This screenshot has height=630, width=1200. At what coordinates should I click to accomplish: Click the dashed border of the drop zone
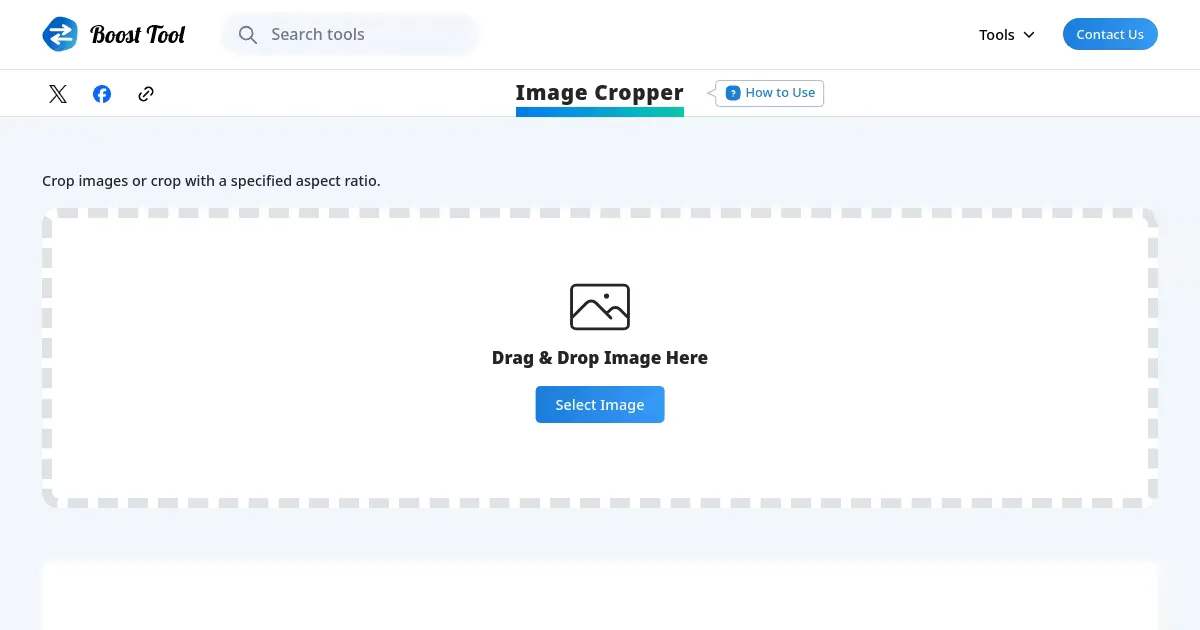(600, 213)
